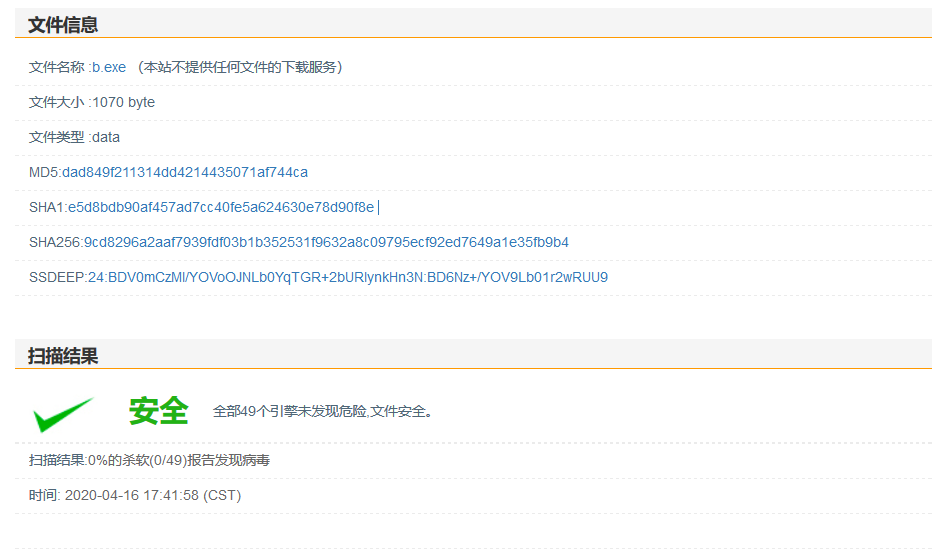
Task: Select the SSDEEP value starting 24:BDV0mCzMl
Action: (x=348, y=277)
